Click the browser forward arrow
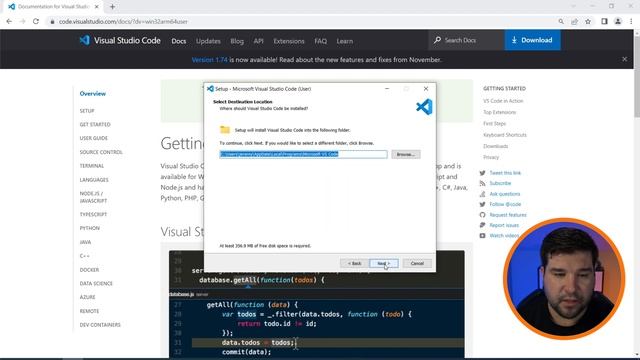Image resolution: width=640 pixels, height=360 pixels. click(x=22, y=22)
